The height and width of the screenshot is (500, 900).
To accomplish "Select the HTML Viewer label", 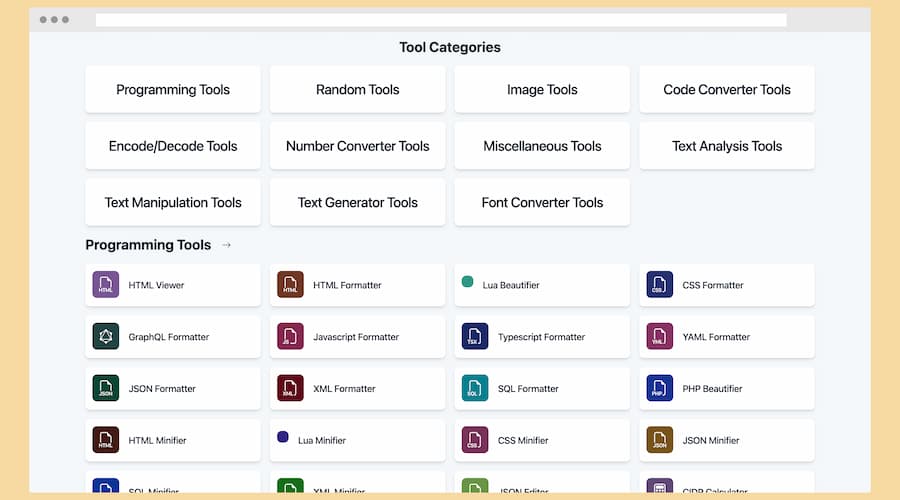I will (156, 285).
